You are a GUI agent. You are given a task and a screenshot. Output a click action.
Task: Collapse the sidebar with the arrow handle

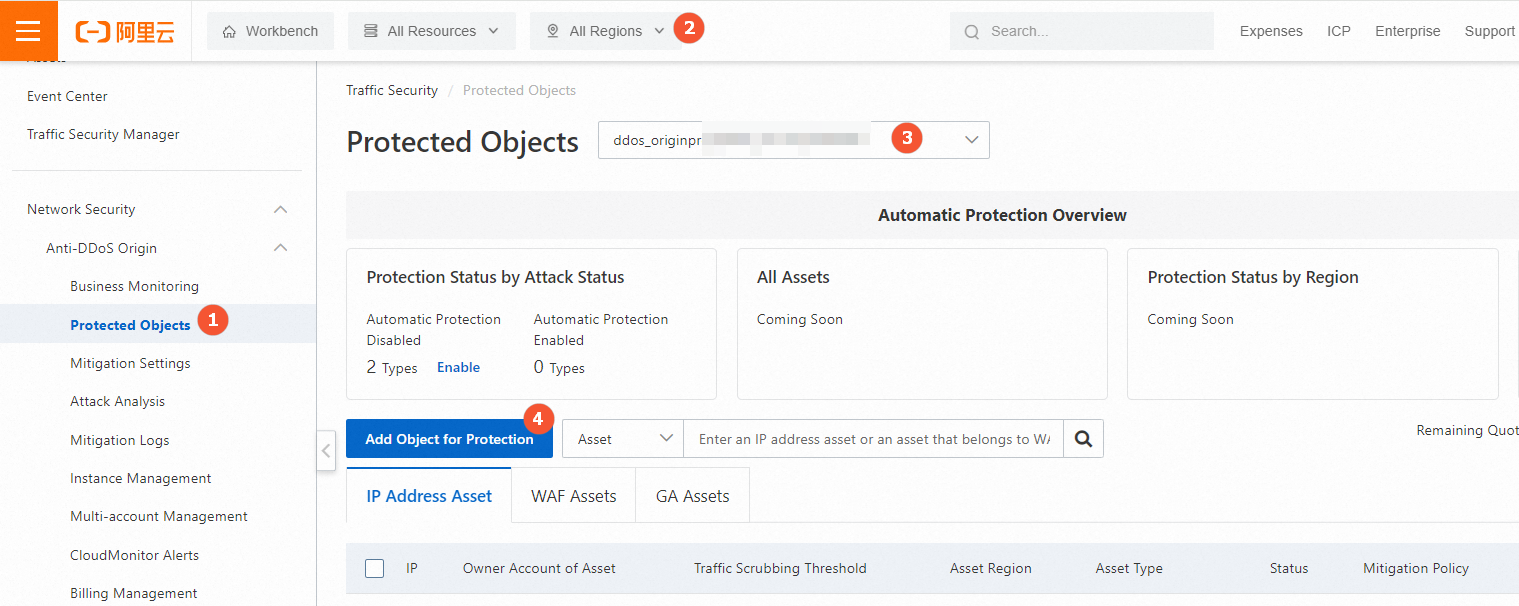(326, 450)
